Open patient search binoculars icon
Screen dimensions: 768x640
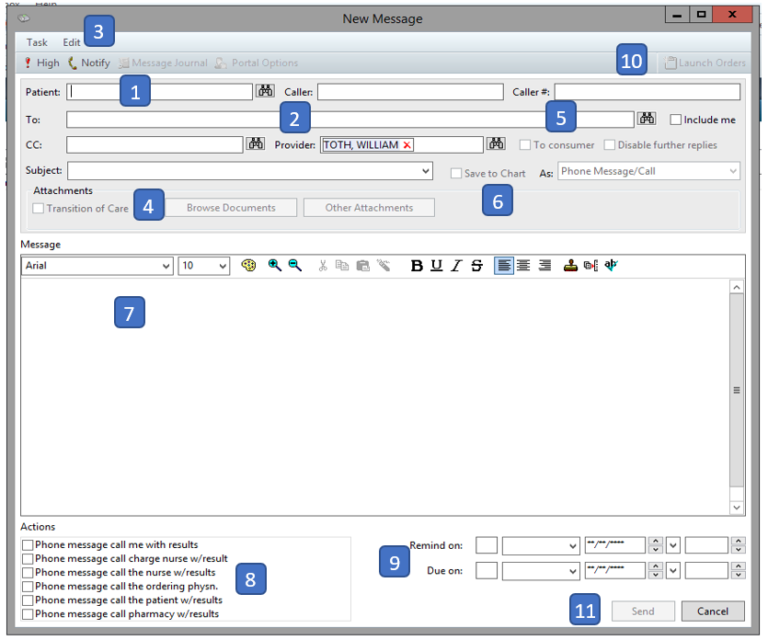[x=265, y=92]
